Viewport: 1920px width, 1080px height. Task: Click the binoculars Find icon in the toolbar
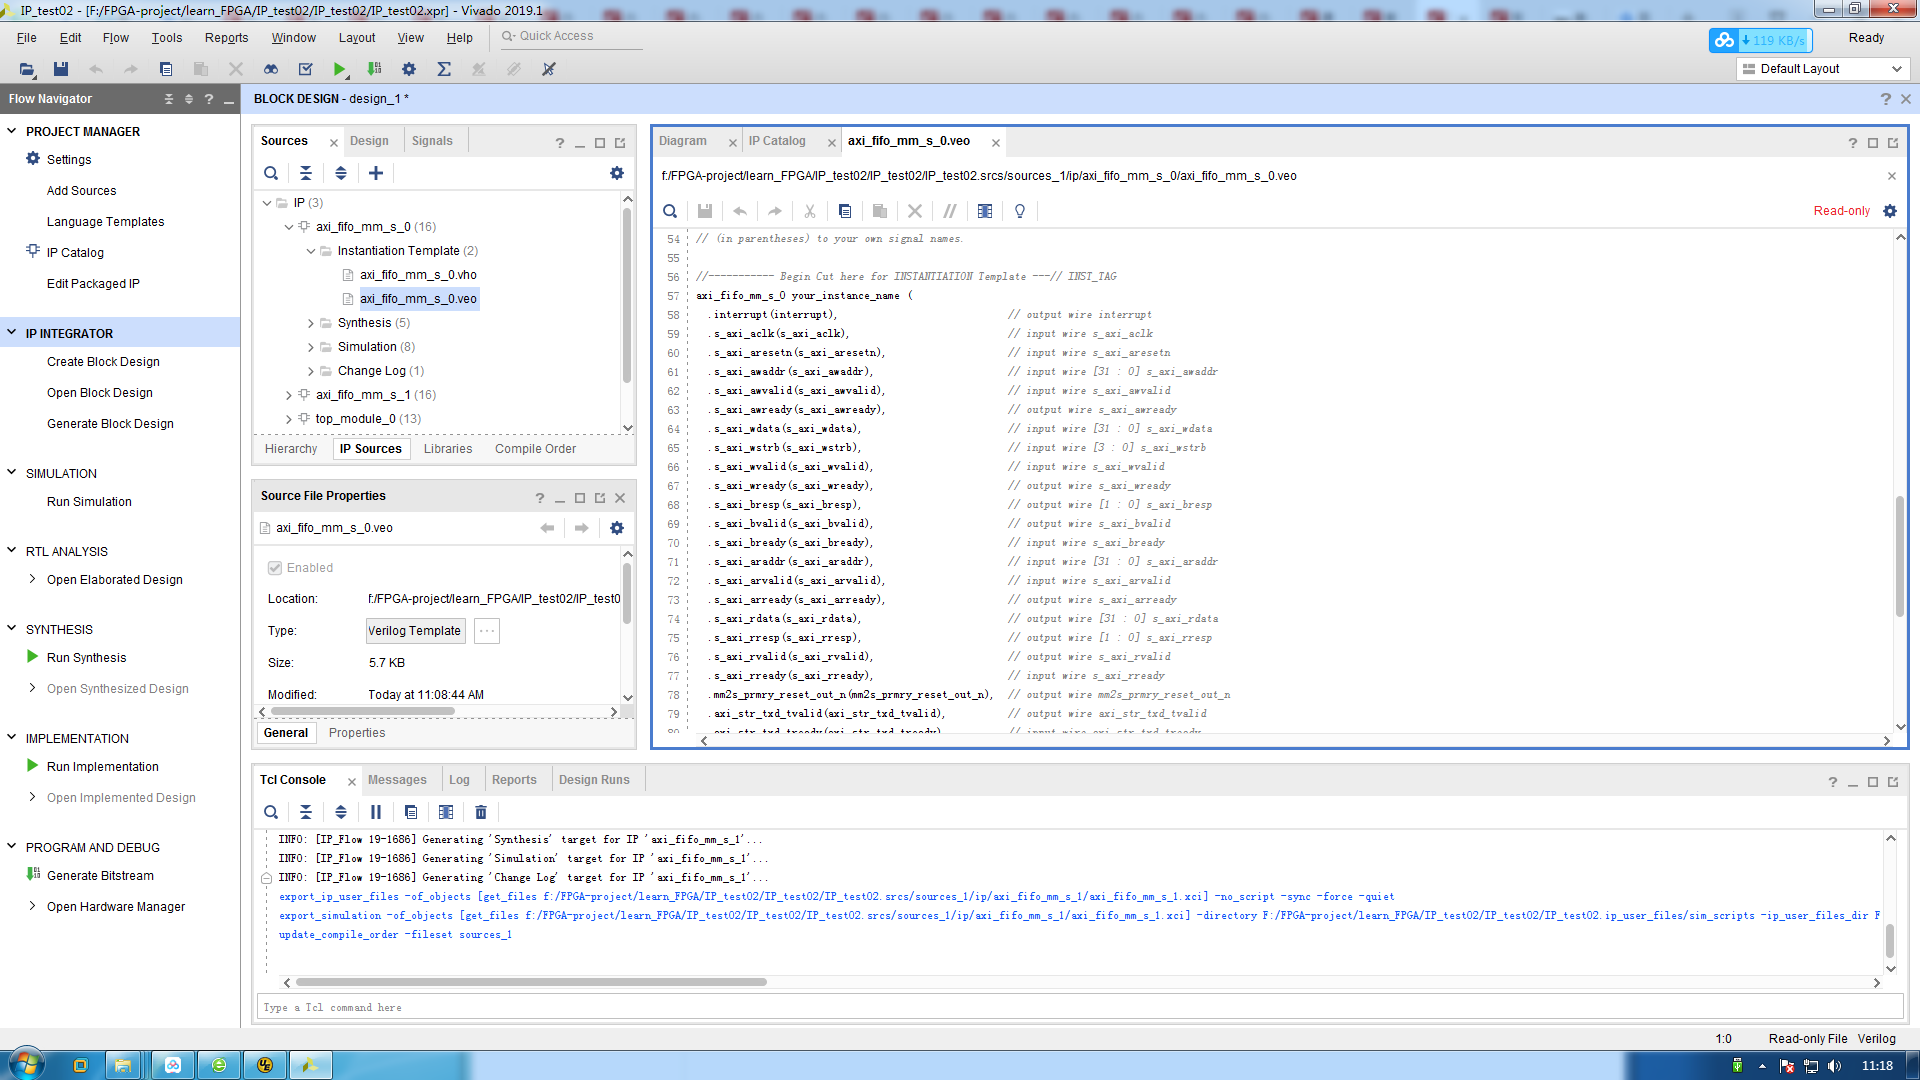tap(271, 69)
